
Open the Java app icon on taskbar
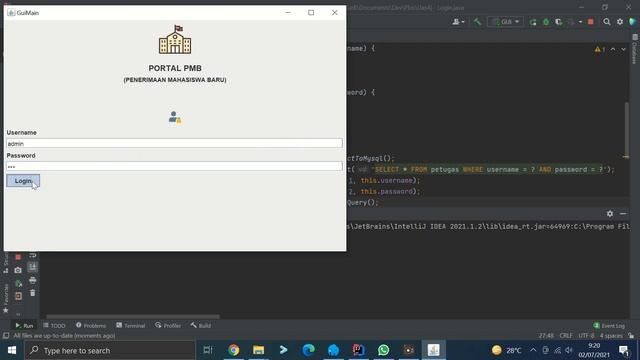pos(433,350)
